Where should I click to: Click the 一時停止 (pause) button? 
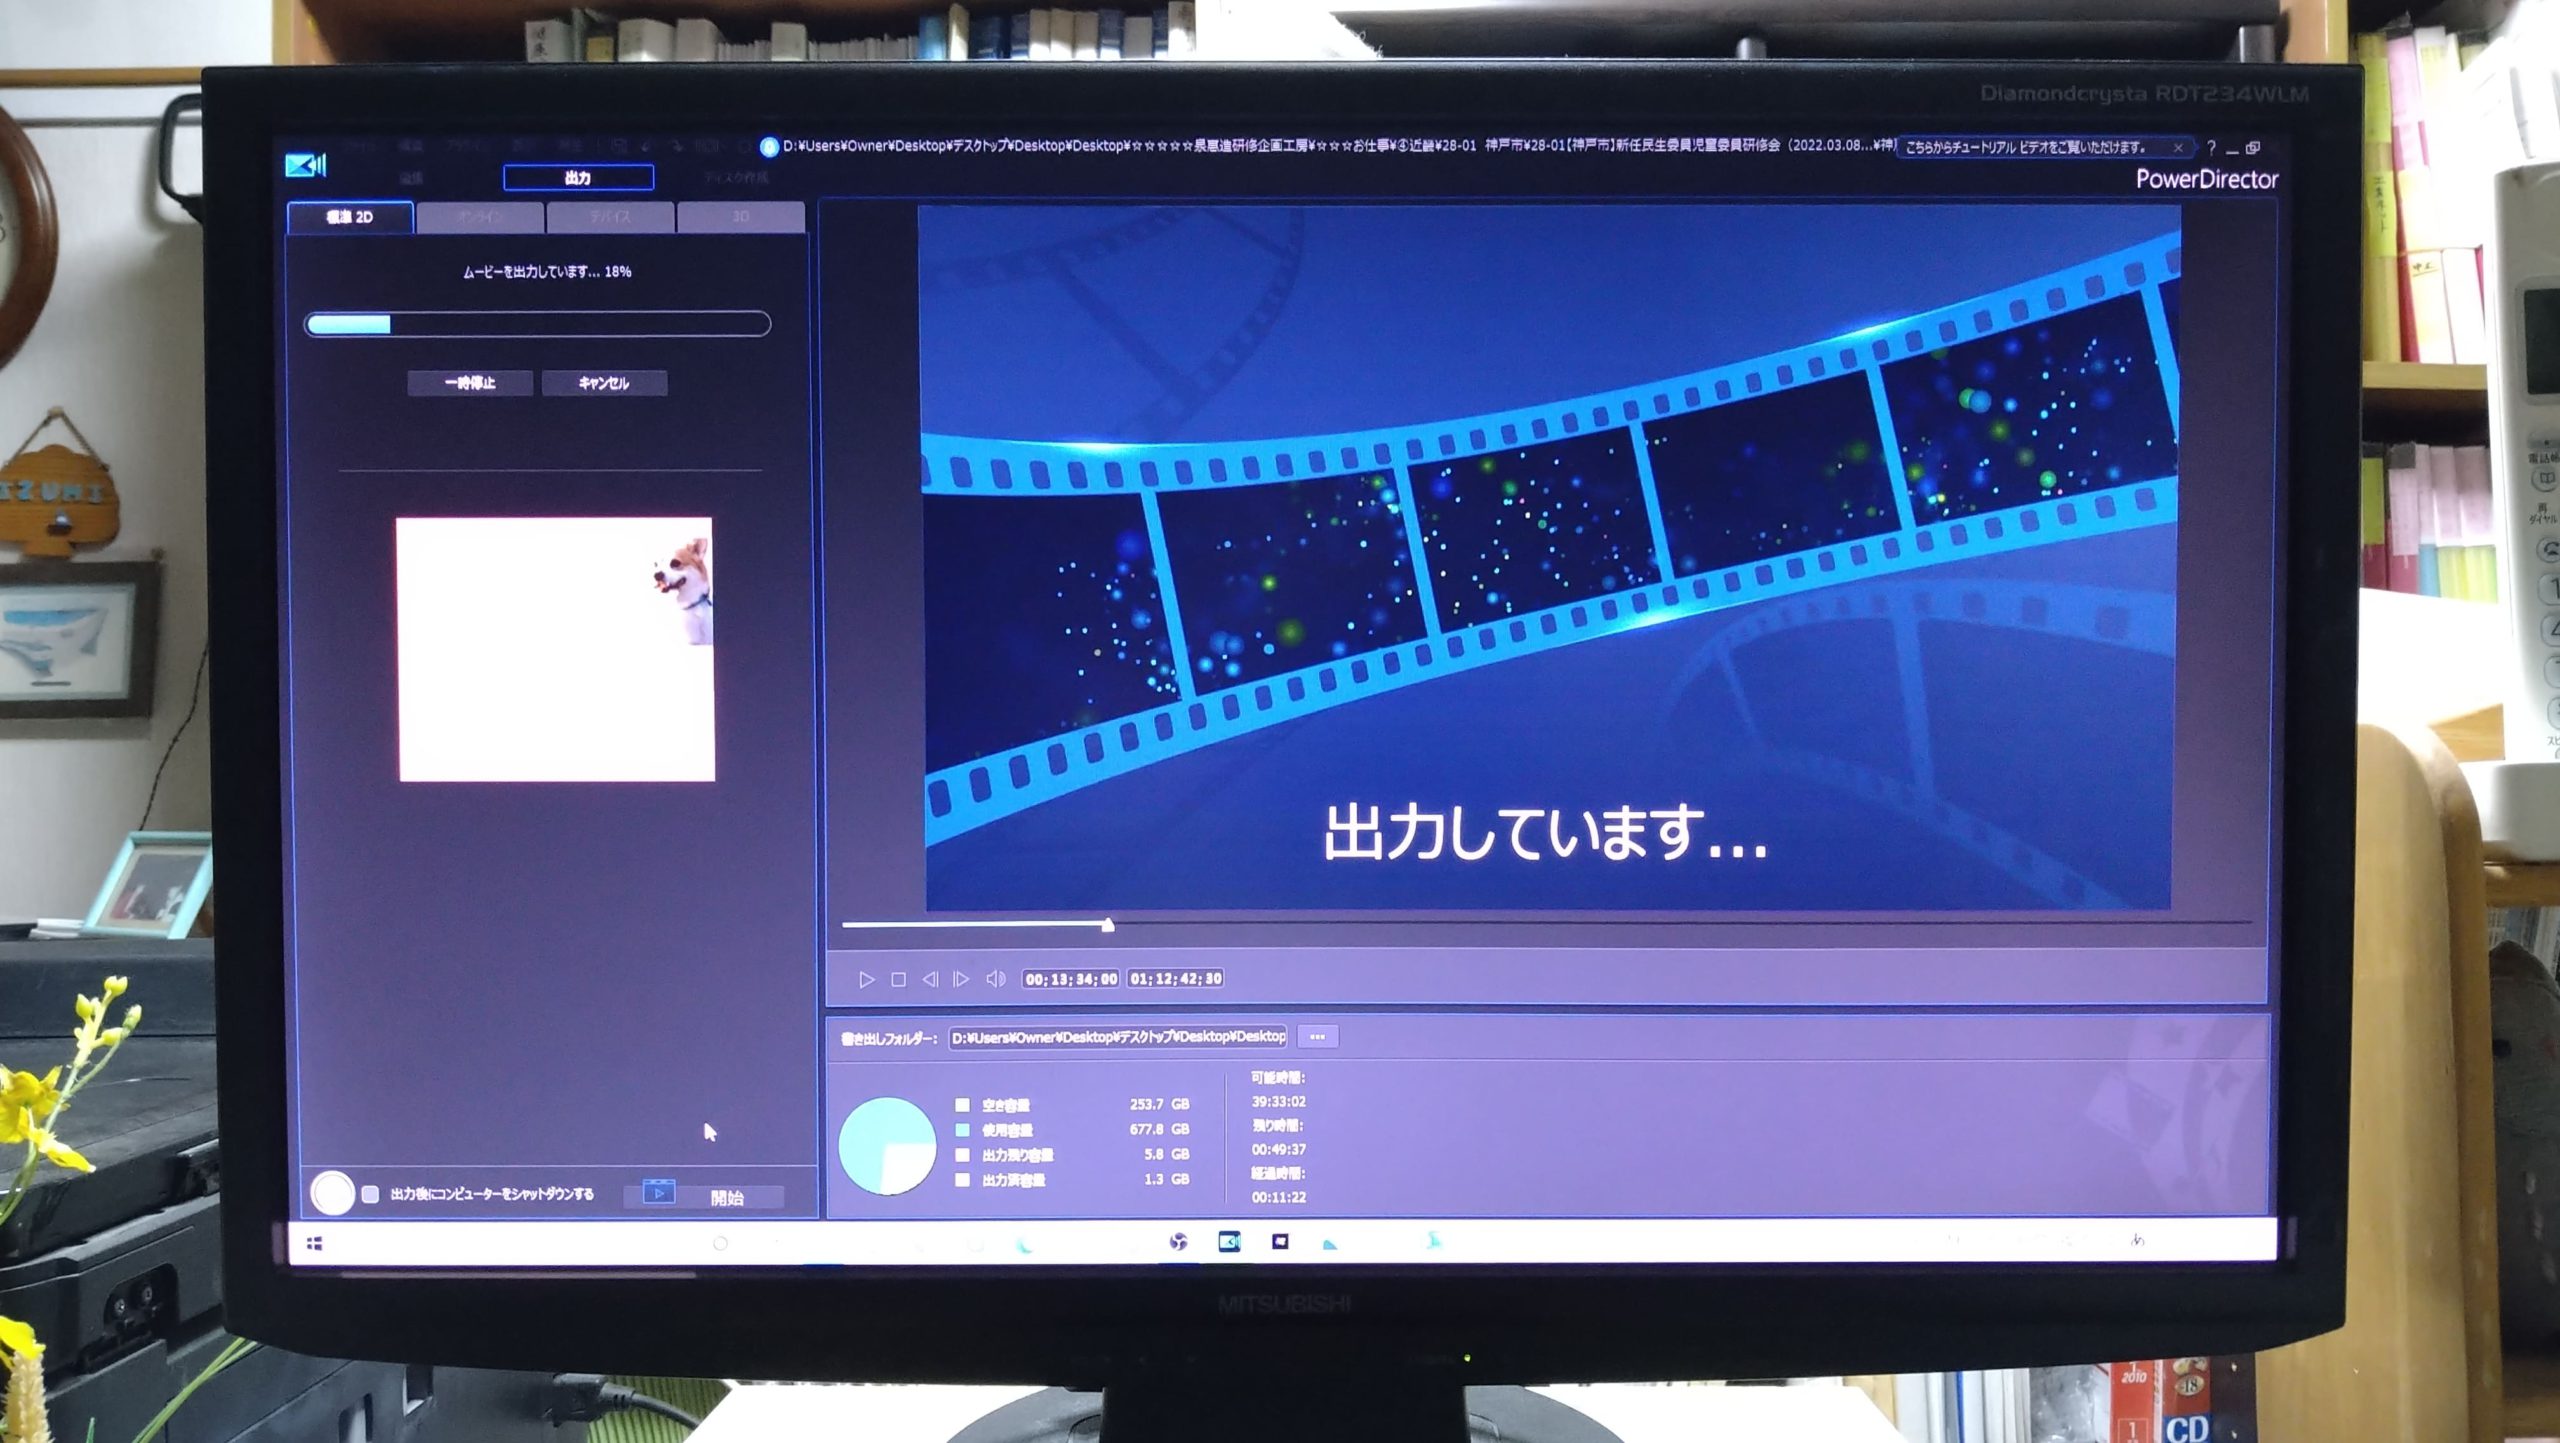click(x=470, y=383)
